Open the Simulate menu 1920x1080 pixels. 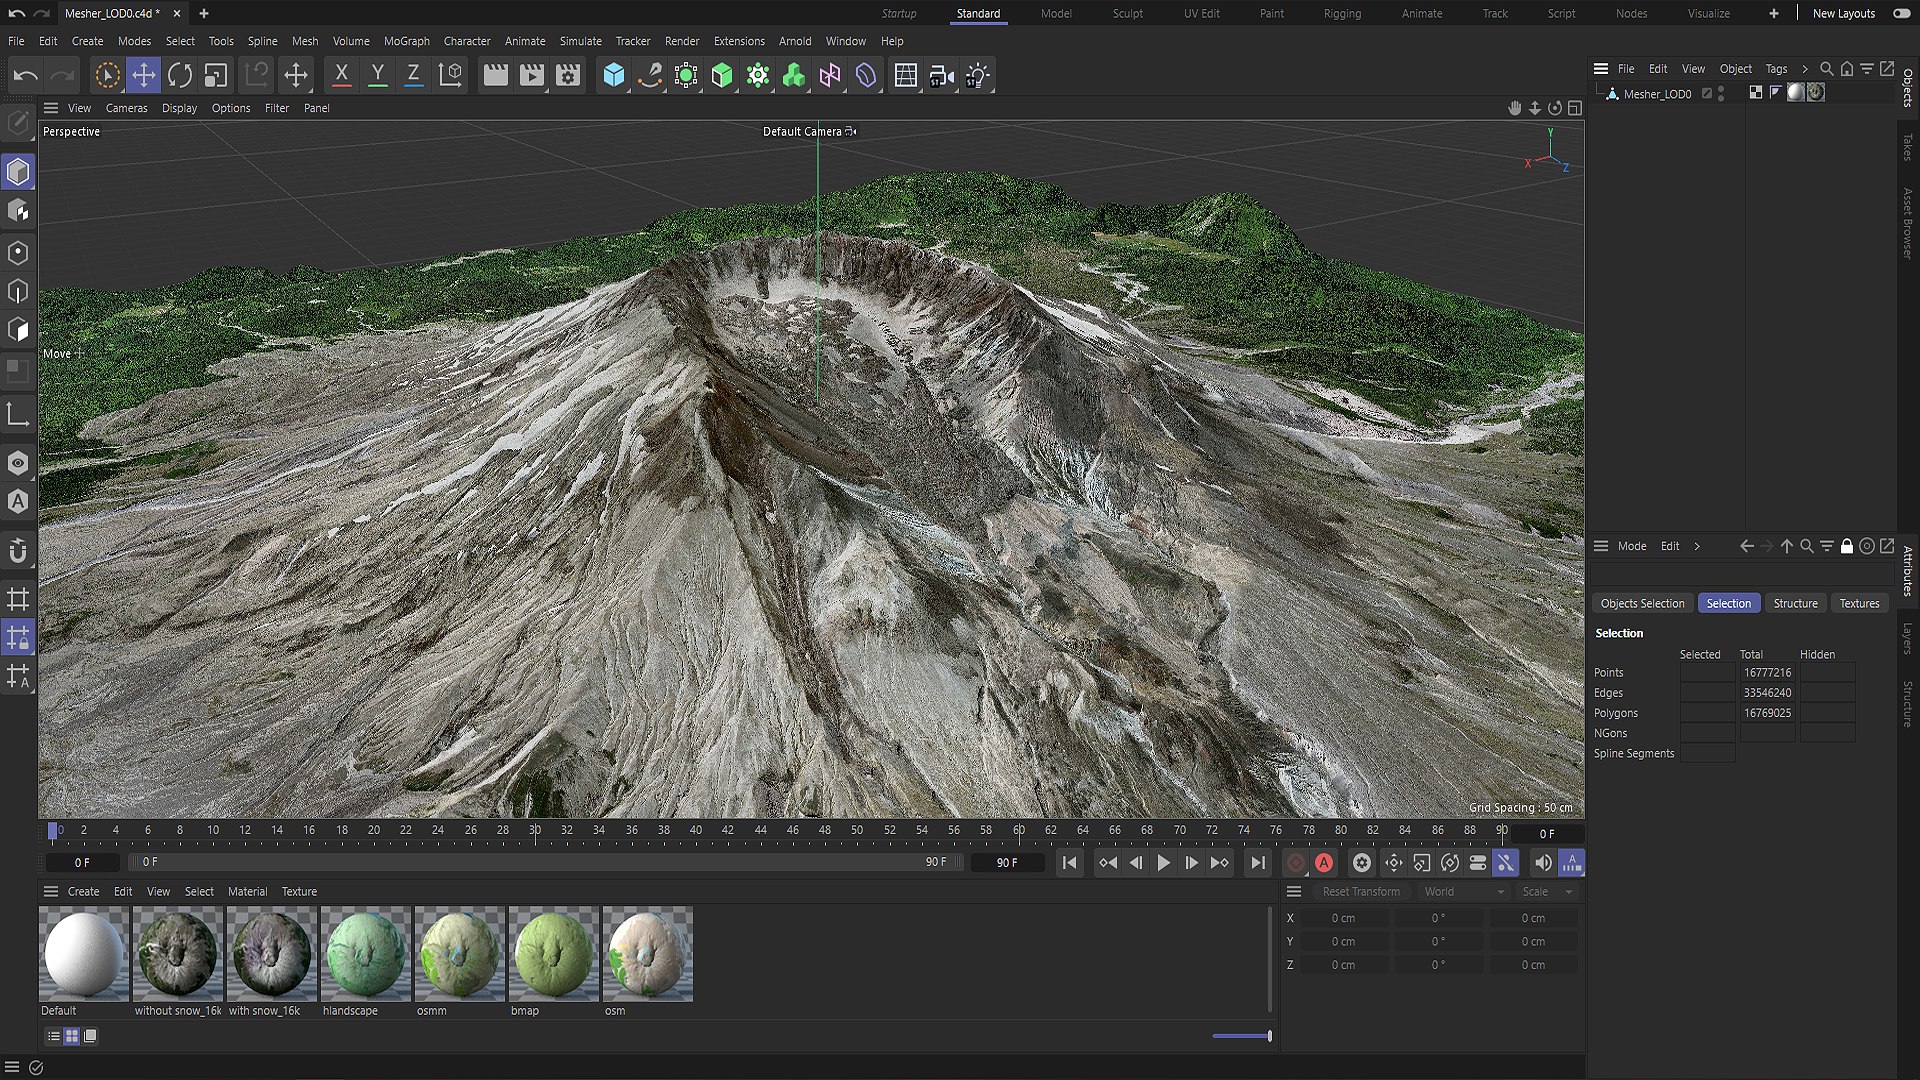[581, 41]
